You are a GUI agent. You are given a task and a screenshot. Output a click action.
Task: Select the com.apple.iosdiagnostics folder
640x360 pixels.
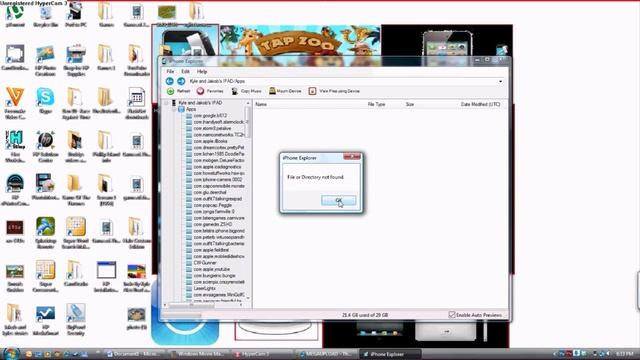pyautogui.click(x=214, y=167)
